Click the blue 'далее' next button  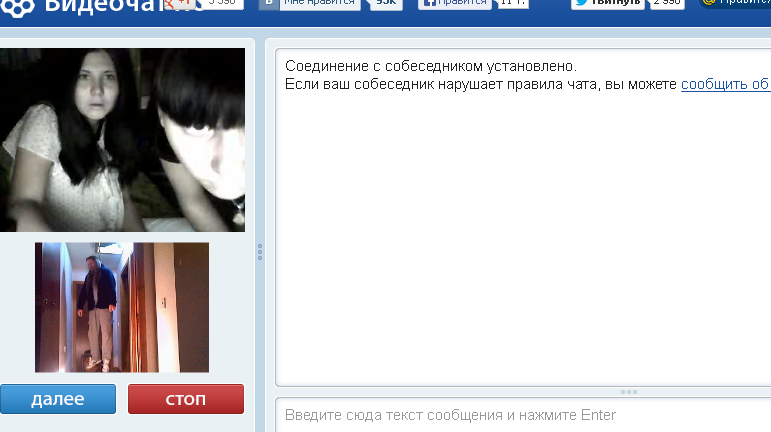click(x=58, y=399)
